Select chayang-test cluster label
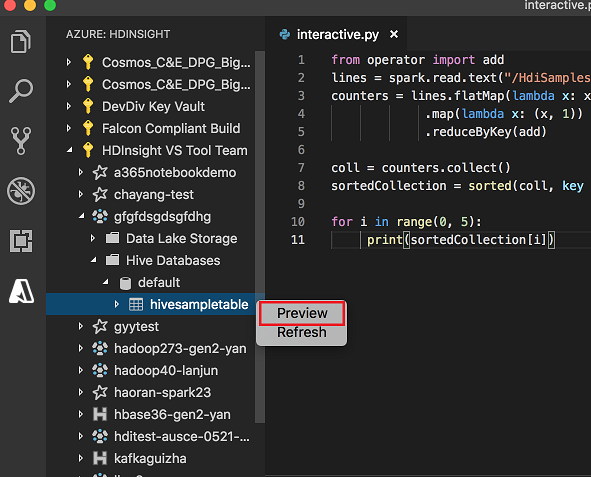 pos(154,195)
